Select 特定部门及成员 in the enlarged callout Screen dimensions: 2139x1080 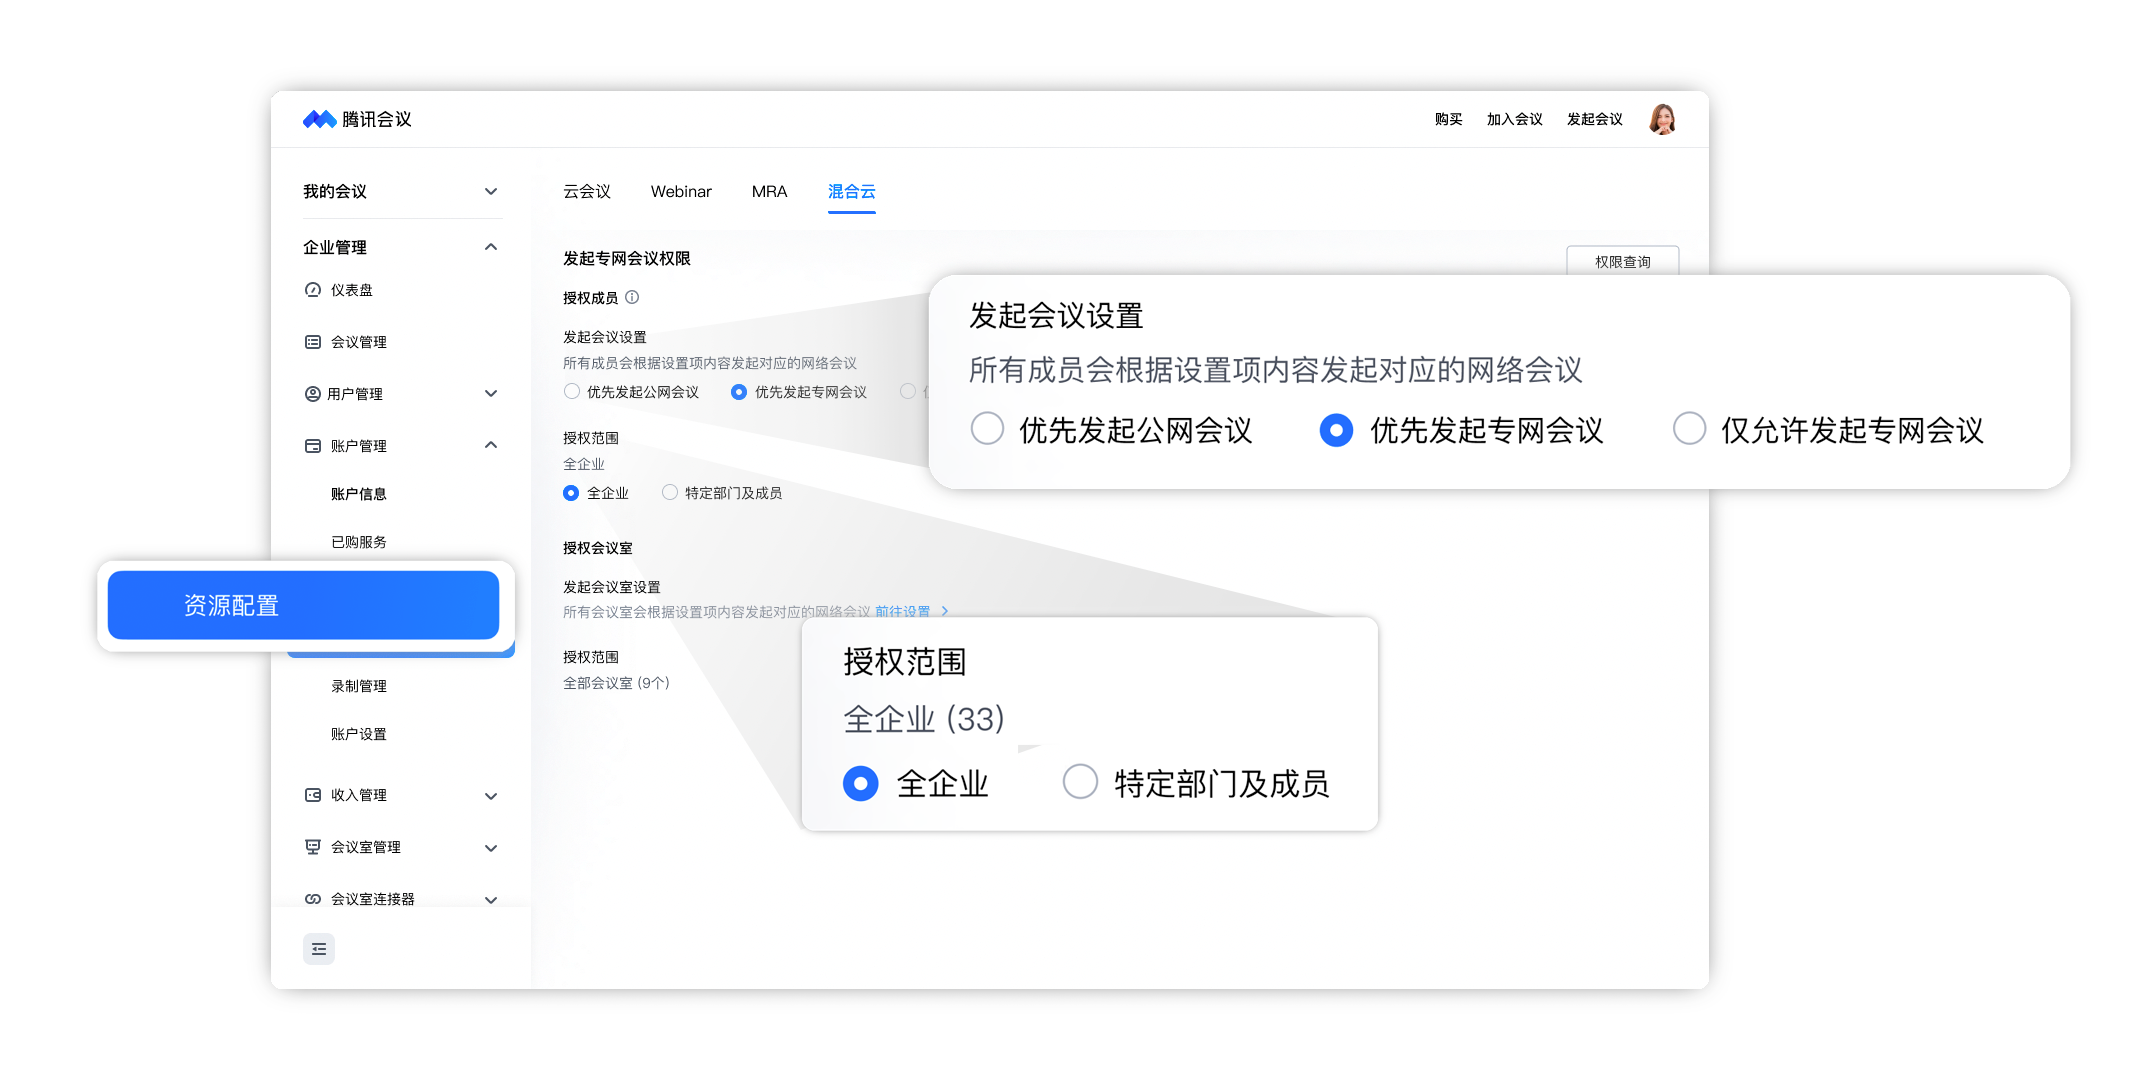click(1080, 781)
